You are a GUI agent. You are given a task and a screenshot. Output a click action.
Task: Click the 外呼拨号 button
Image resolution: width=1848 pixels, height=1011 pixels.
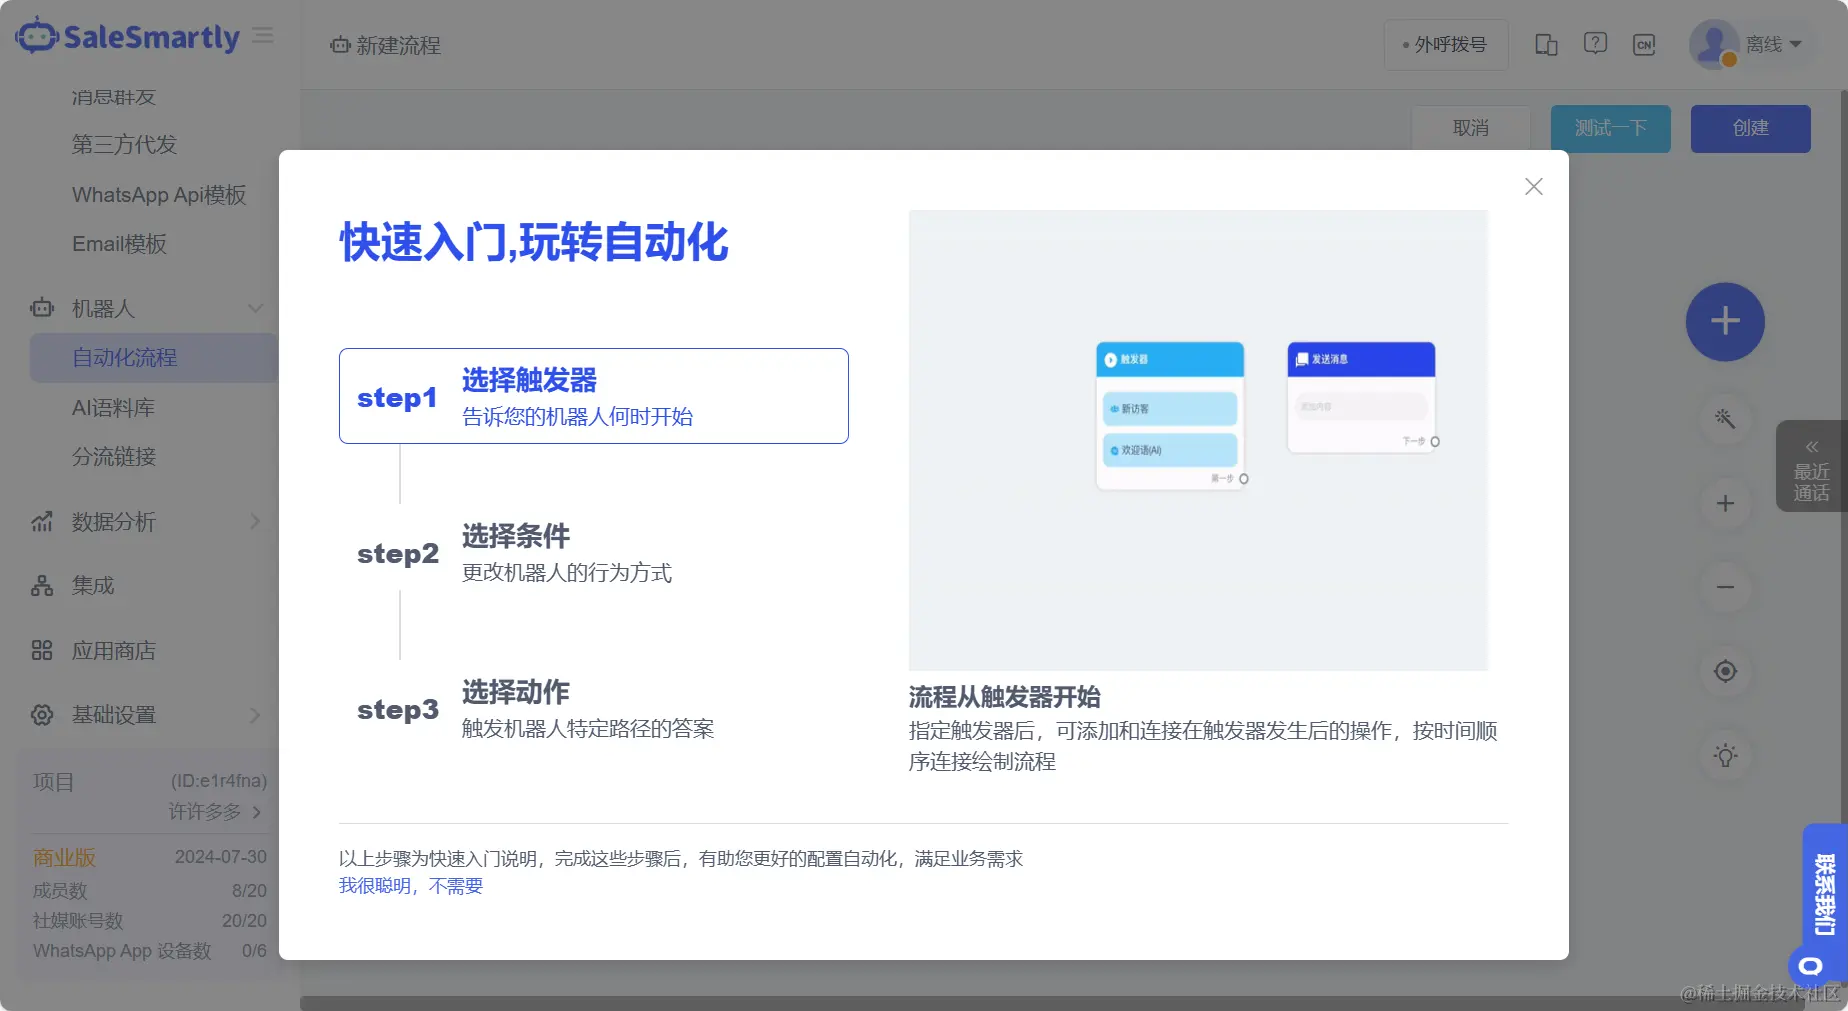[x=1446, y=45]
